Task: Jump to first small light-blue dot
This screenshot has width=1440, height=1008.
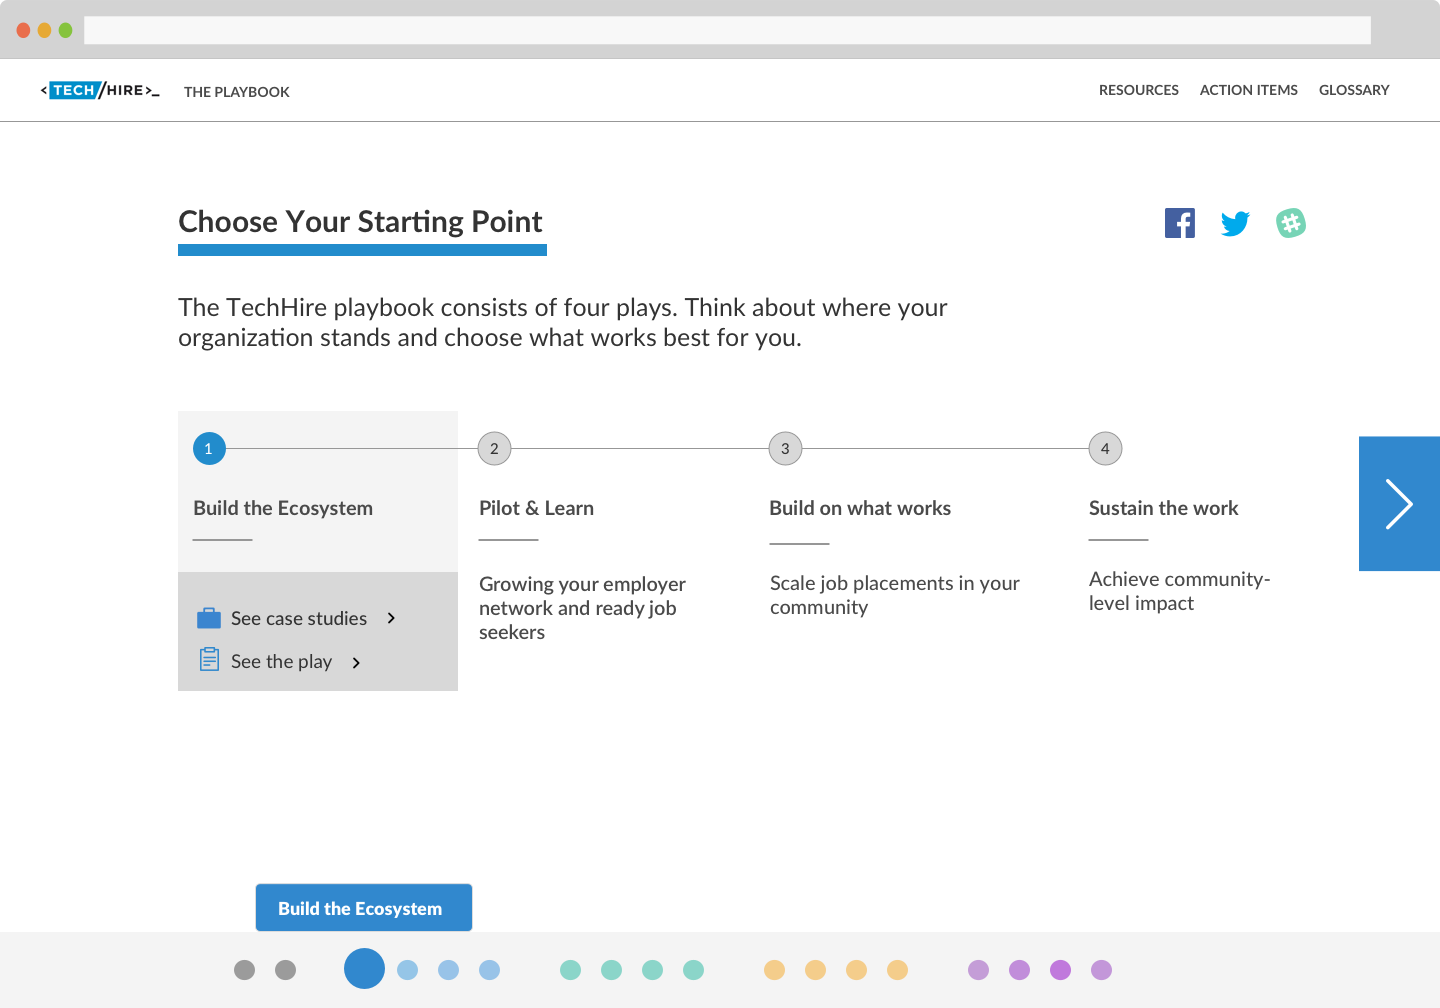Action: coord(408,970)
